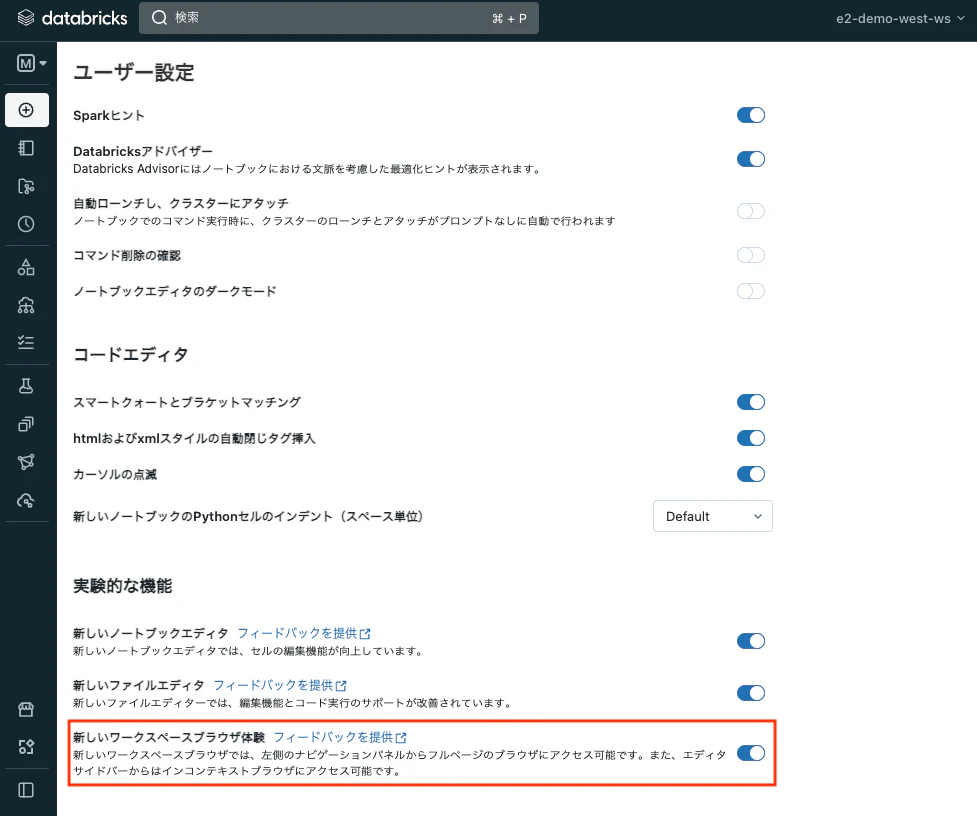Toggle the Databricksアドバイザー switch

(751, 159)
